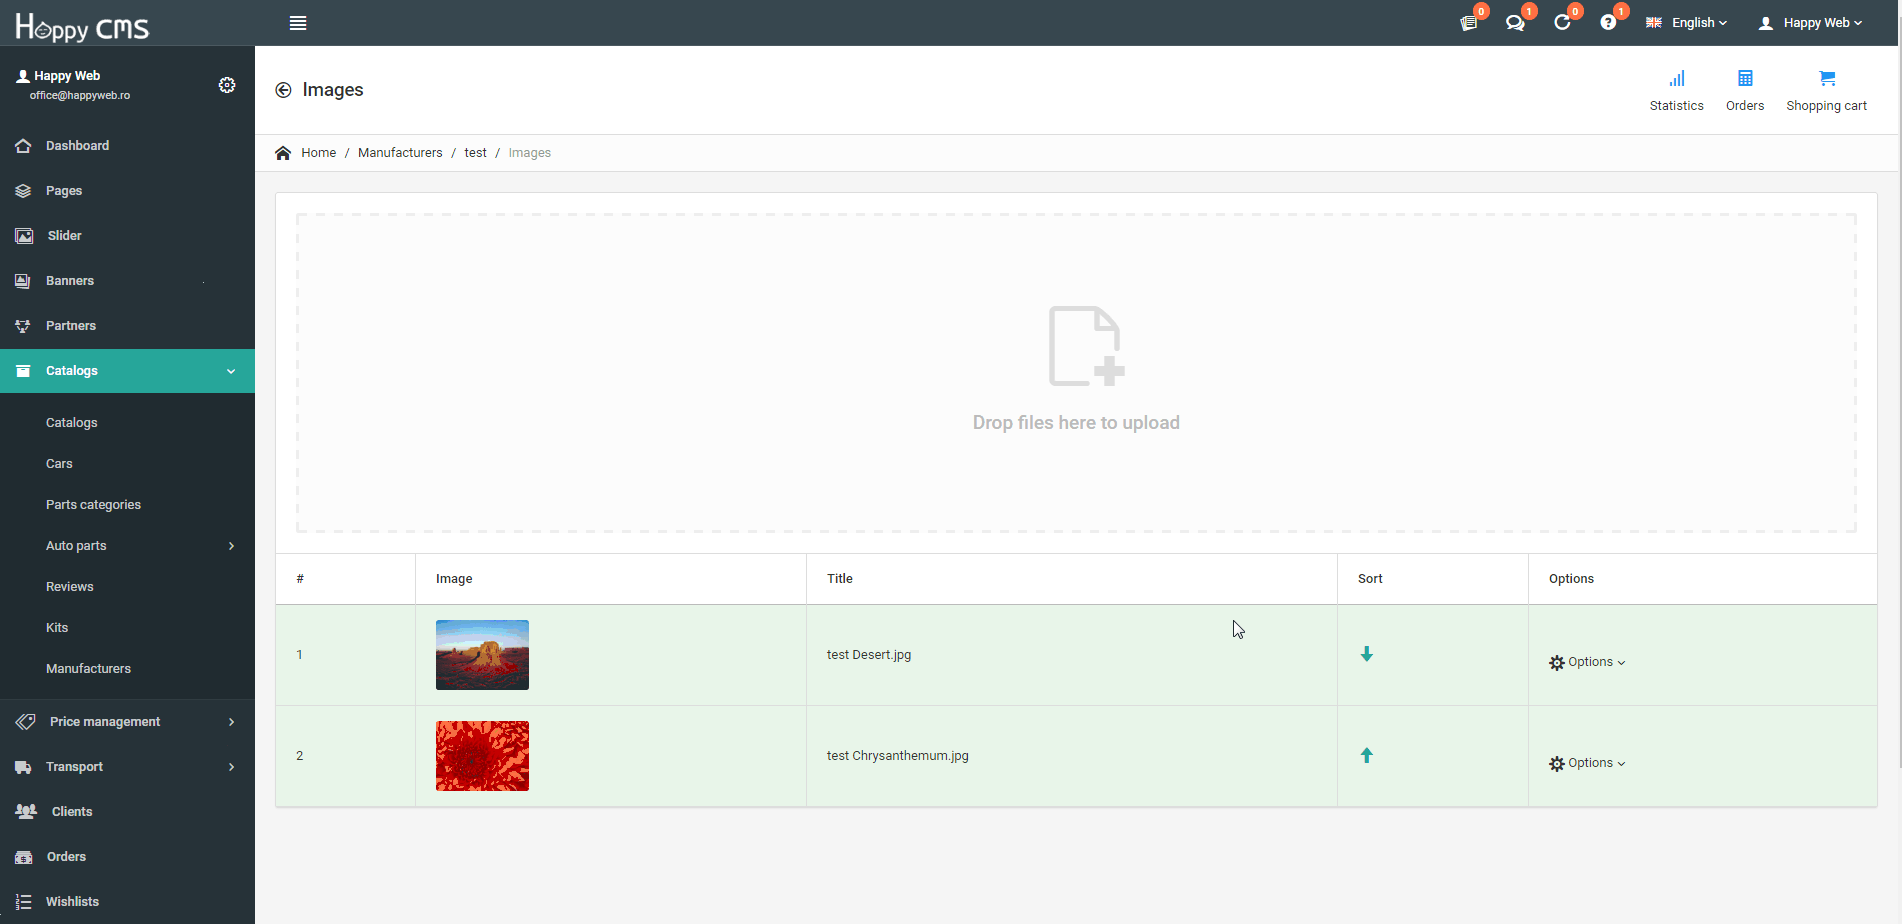Click the Slider picture icon in sidebar
1902x924 pixels.
tap(24, 236)
